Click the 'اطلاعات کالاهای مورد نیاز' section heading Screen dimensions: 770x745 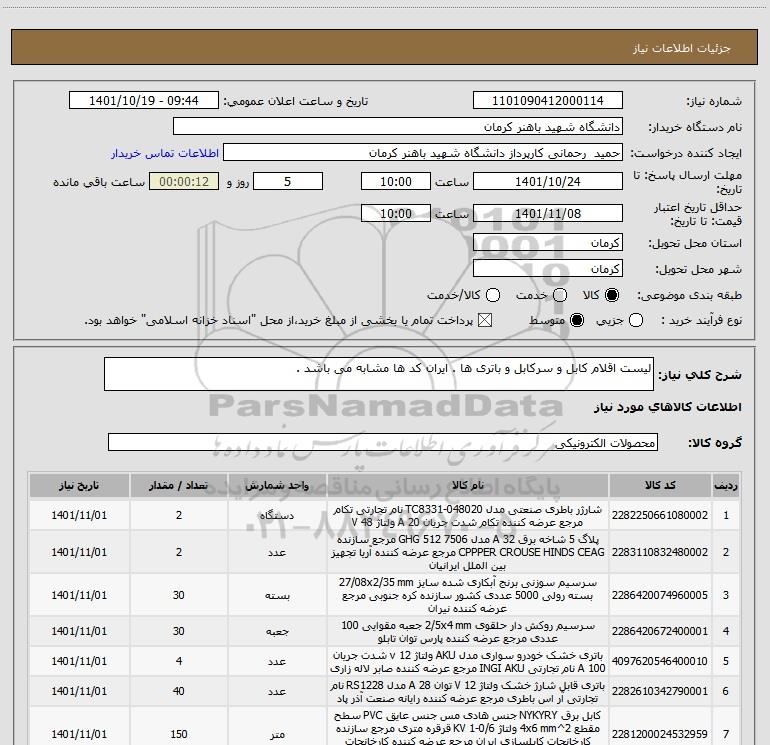[667, 407]
